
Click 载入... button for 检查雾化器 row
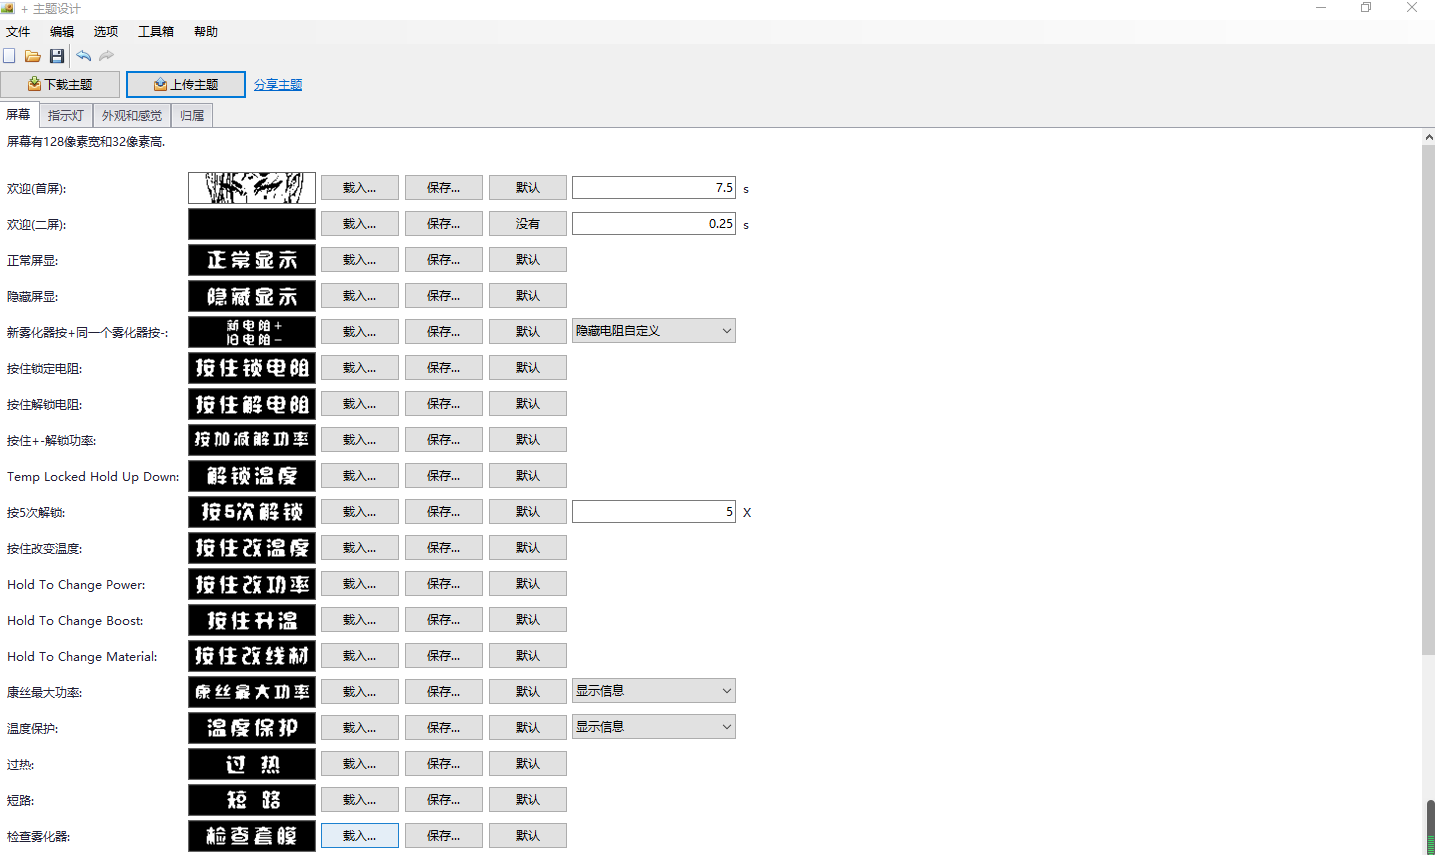click(x=360, y=836)
